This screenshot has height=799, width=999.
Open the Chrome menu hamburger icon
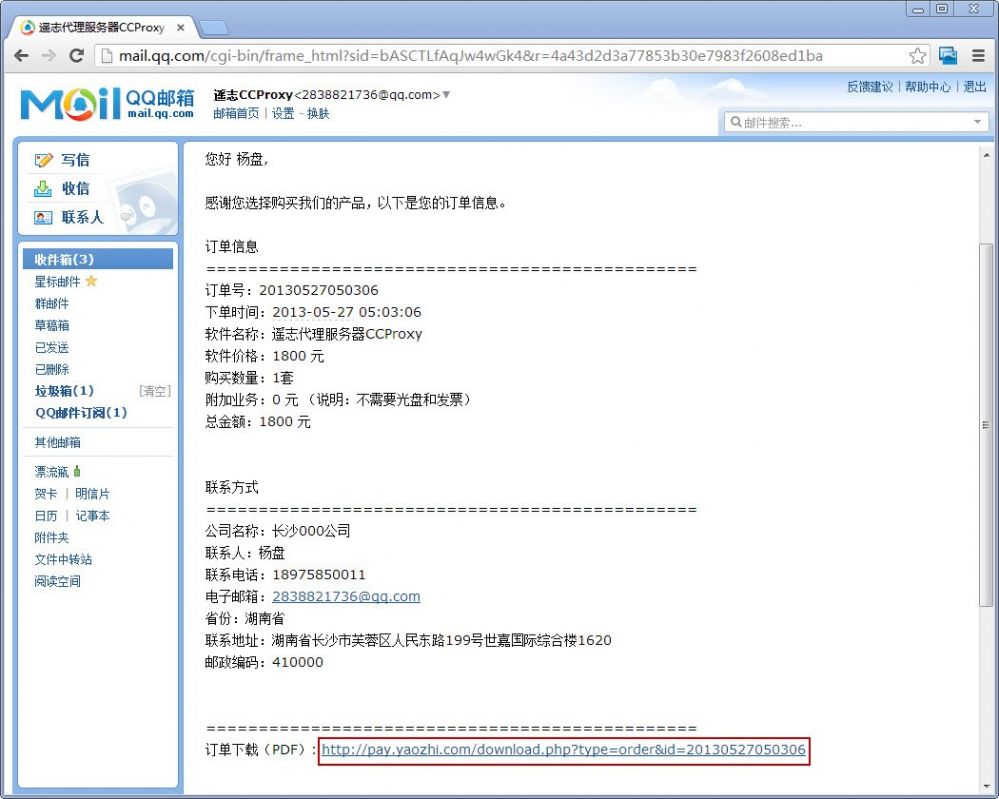coord(979,56)
